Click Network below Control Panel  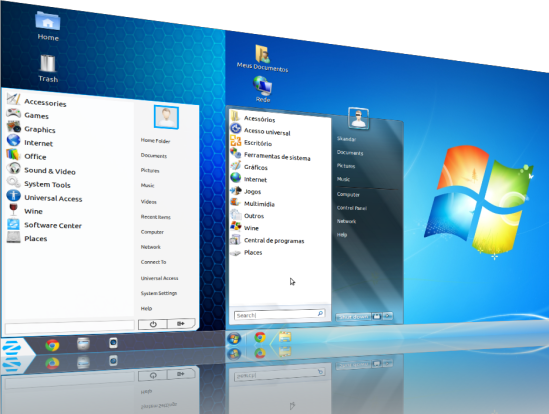(x=346, y=221)
